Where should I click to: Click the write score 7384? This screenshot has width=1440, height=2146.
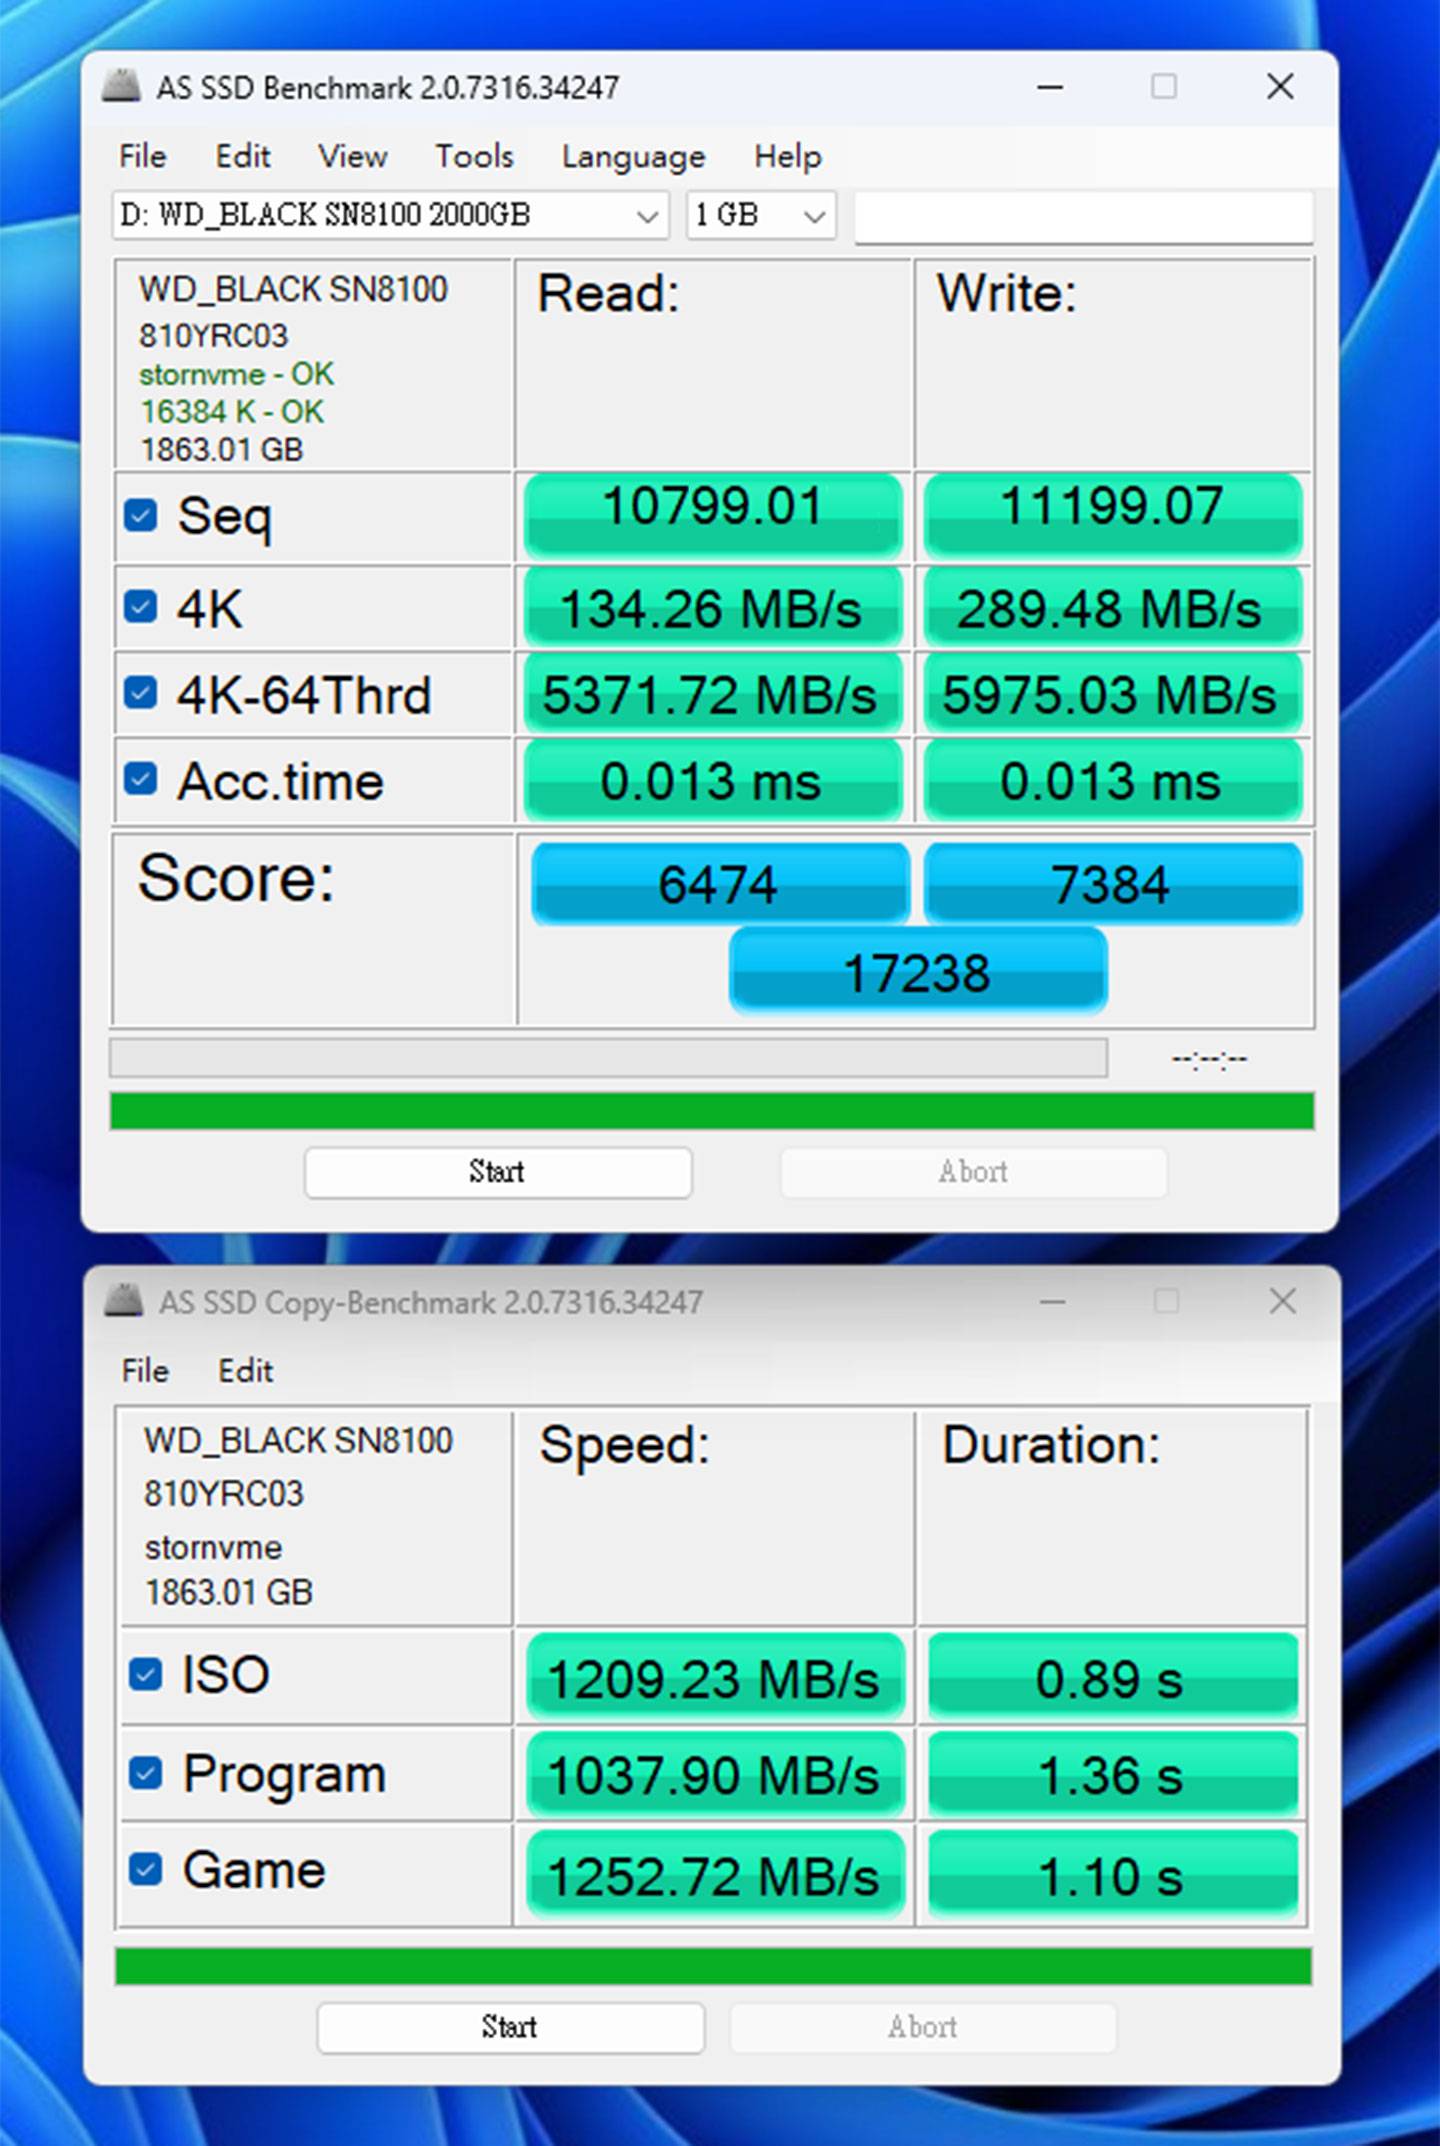pos(1113,883)
